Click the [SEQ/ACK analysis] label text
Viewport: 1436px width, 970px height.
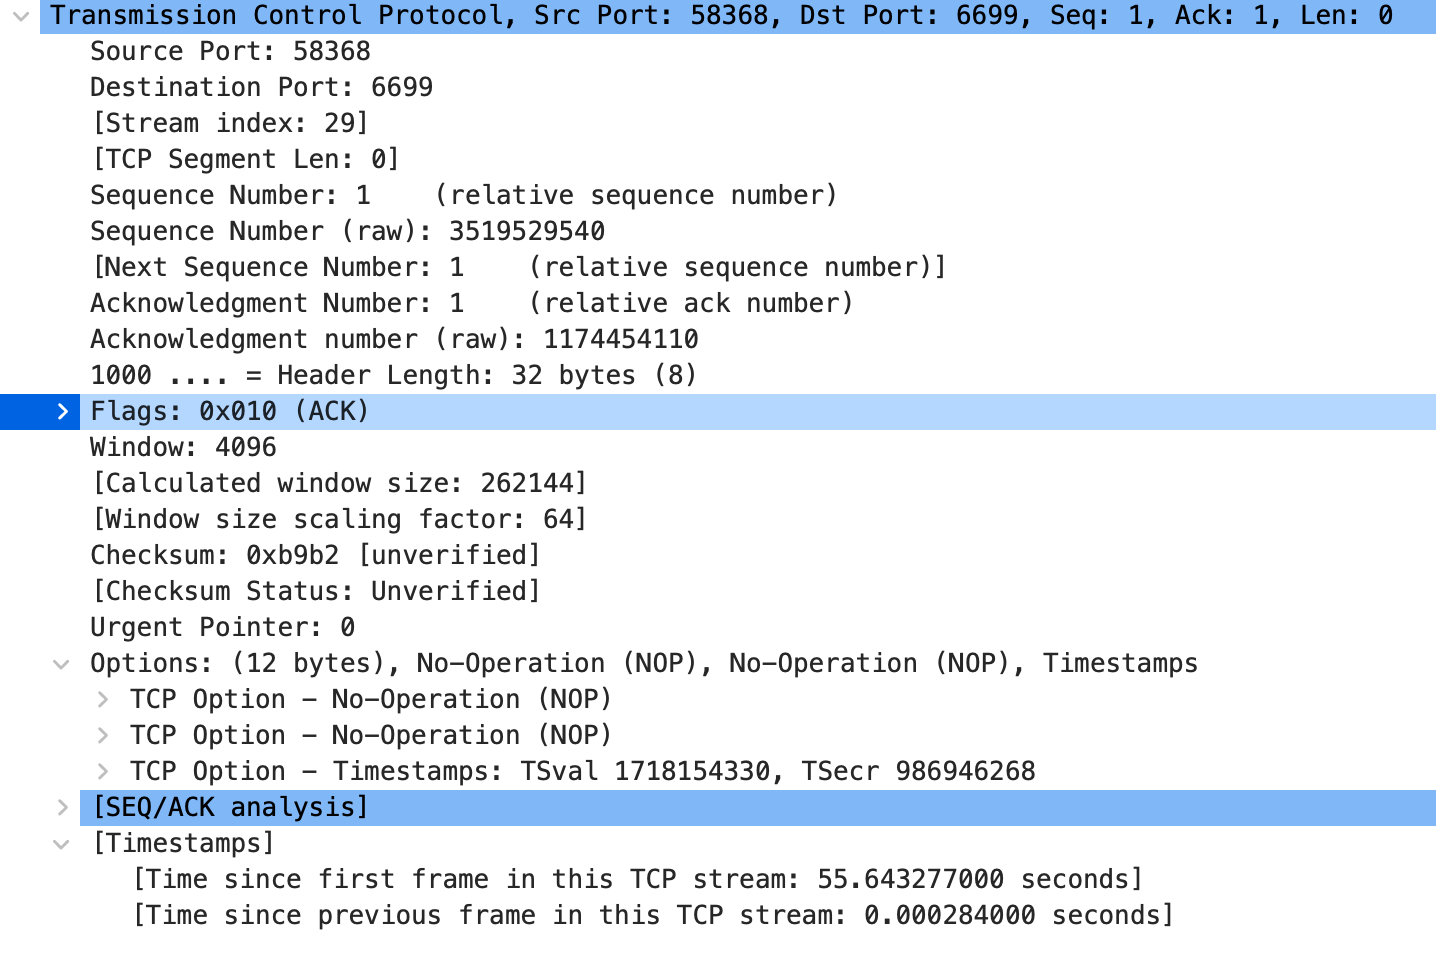(230, 807)
